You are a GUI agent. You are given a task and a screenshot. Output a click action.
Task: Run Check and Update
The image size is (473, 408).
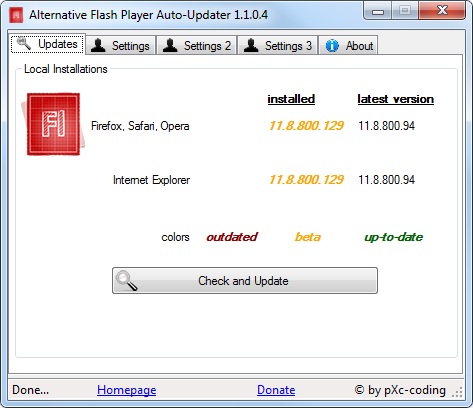(x=245, y=281)
